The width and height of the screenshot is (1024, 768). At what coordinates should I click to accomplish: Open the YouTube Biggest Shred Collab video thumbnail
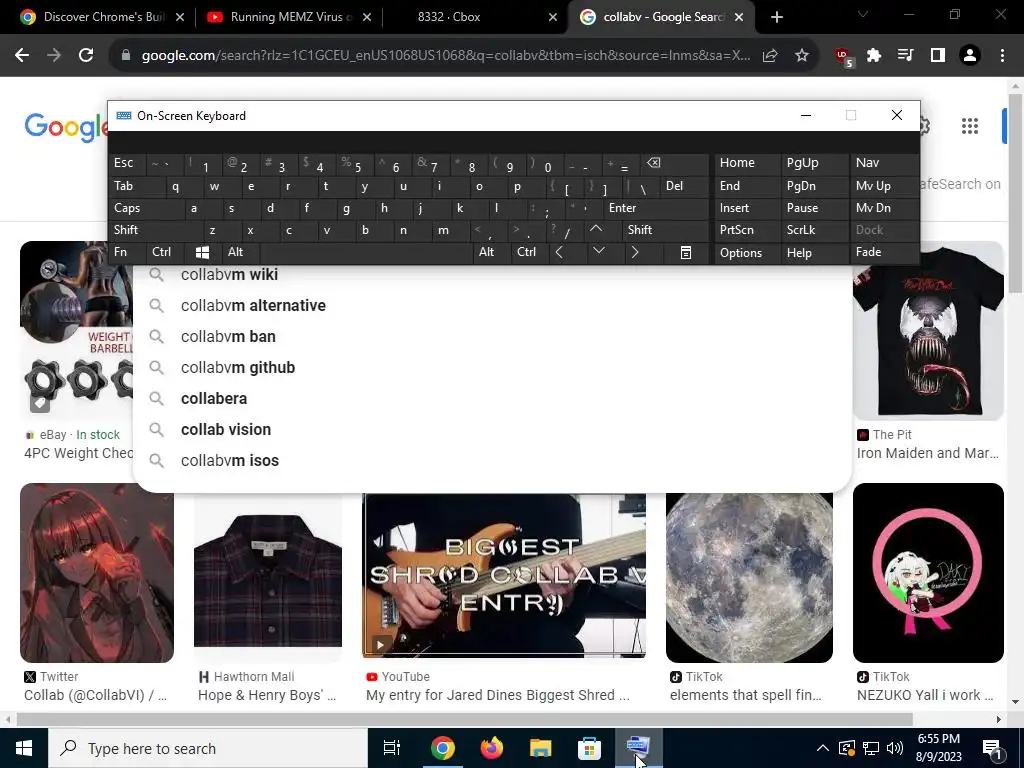[504, 575]
